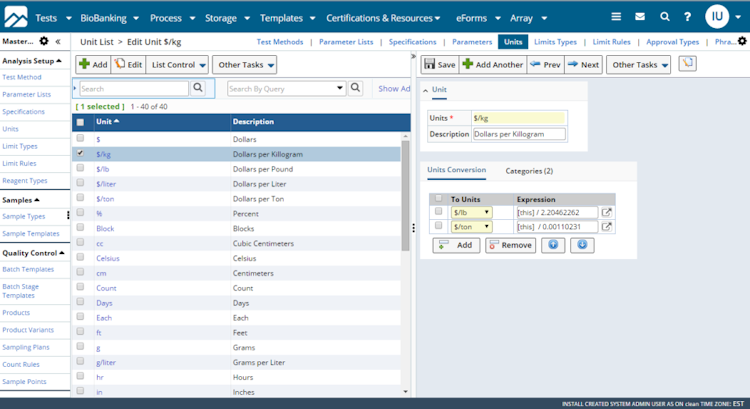The height and width of the screenshot is (409, 750).
Task: Click the Sample Types options dots
Action: pos(68,216)
